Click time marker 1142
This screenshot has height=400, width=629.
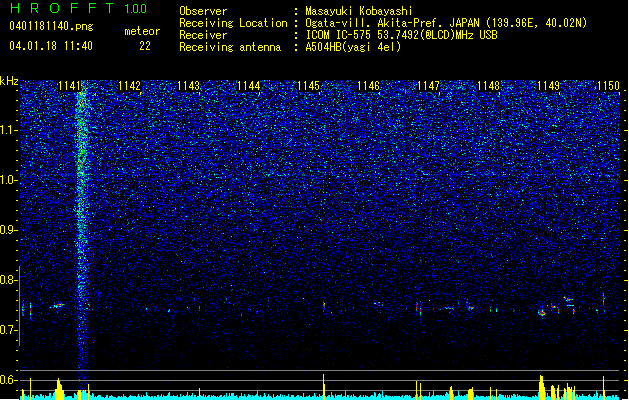pos(129,86)
